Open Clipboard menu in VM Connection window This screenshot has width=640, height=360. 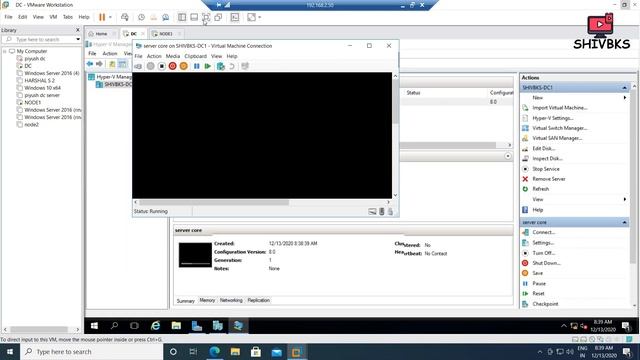196,56
